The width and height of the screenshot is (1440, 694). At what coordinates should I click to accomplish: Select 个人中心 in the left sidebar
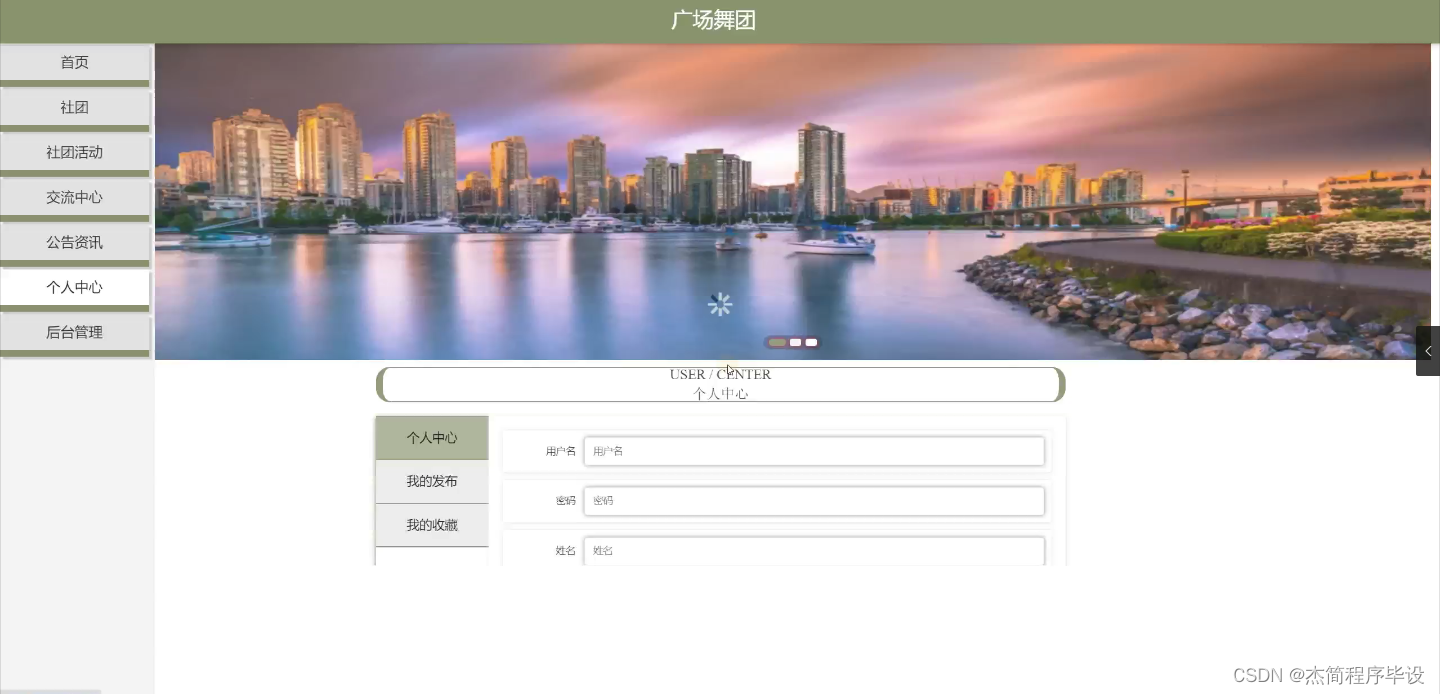(74, 287)
